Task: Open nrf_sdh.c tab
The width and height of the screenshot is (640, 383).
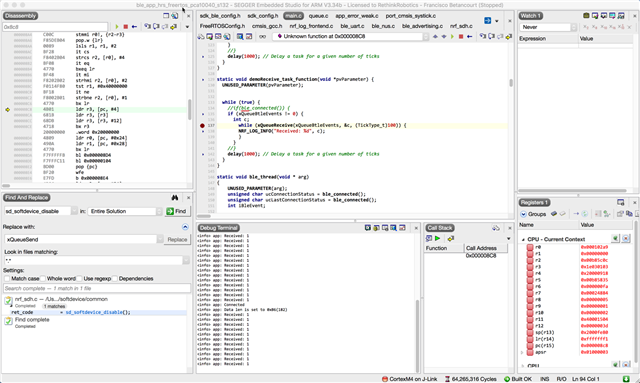Action: tap(461, 26)
